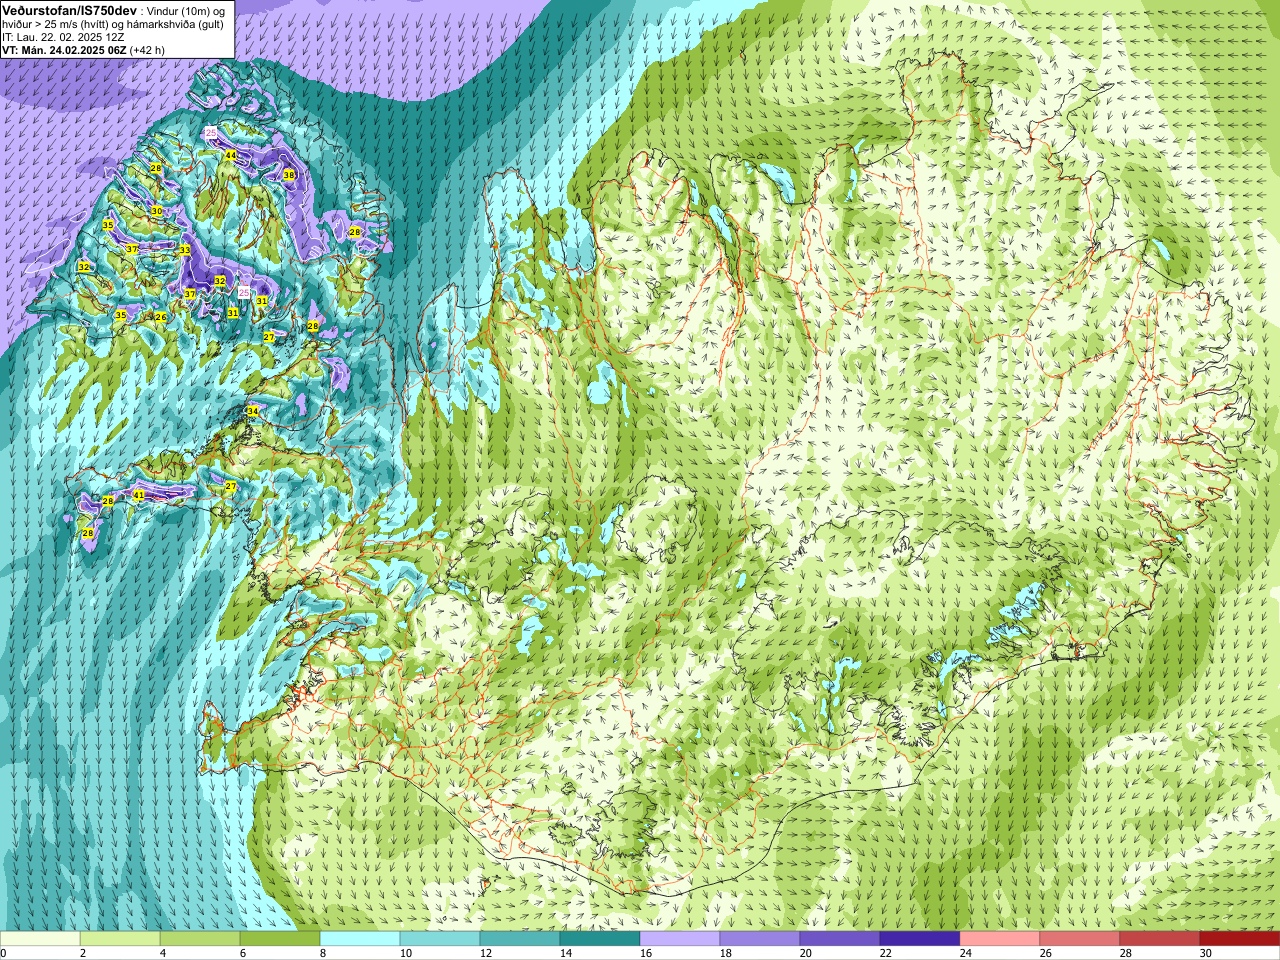The image size is (1280, 960).
Task: Click the legend tick value 20
Action: point(805,953)
